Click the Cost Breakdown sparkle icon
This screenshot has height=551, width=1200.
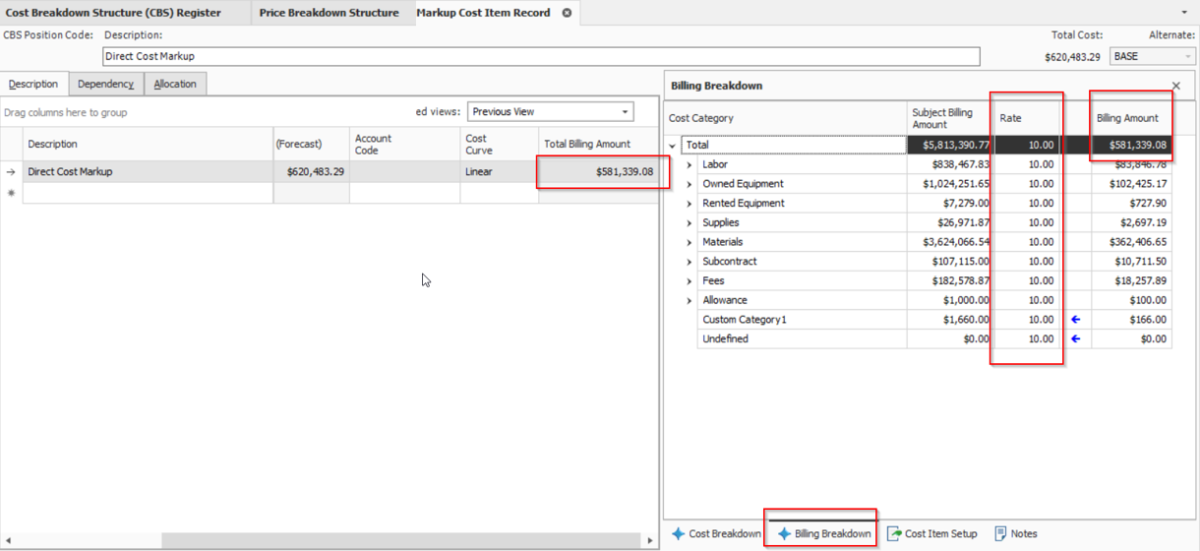678,534
